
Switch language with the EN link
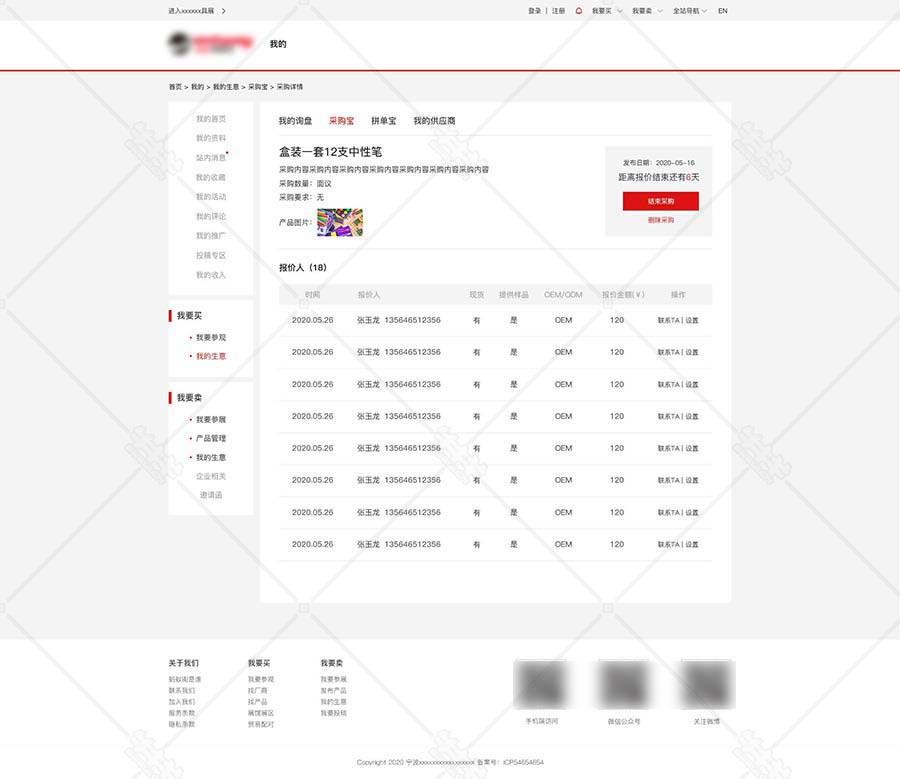click(723, 11)
